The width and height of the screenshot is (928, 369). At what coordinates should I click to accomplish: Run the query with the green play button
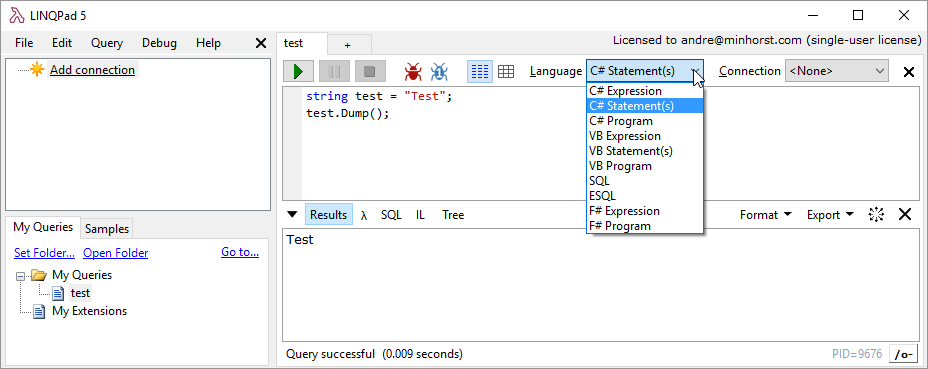coord(298,71)
